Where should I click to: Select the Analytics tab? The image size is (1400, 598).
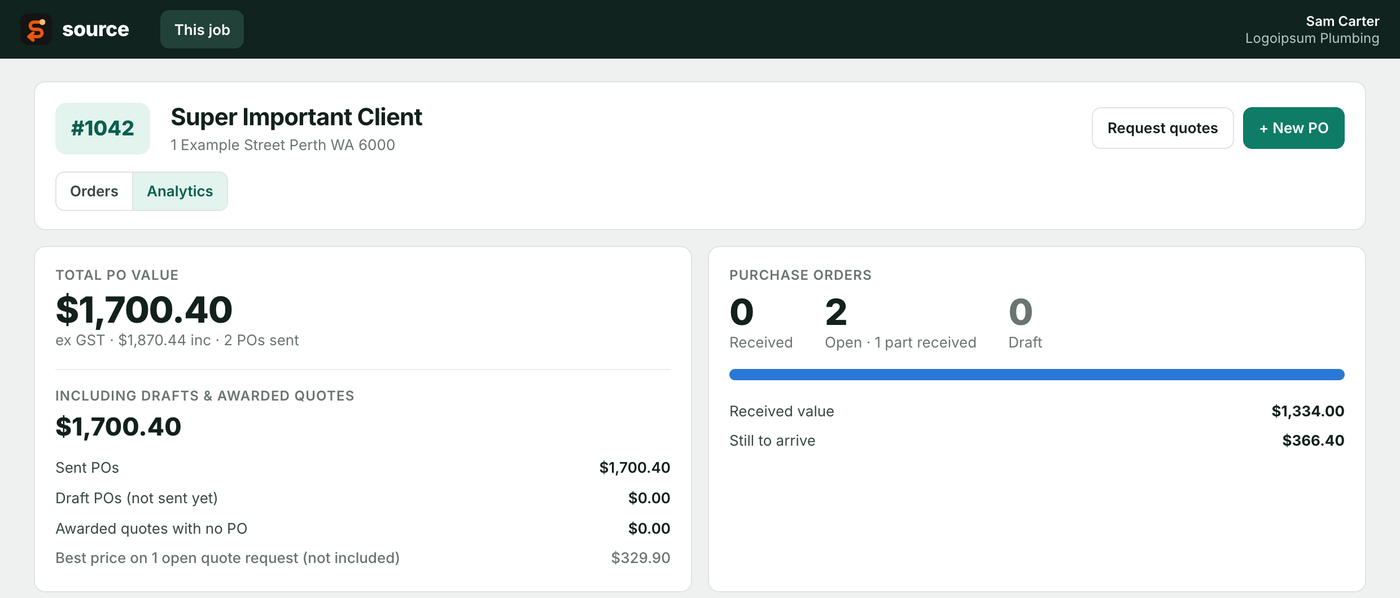point(180,191)
